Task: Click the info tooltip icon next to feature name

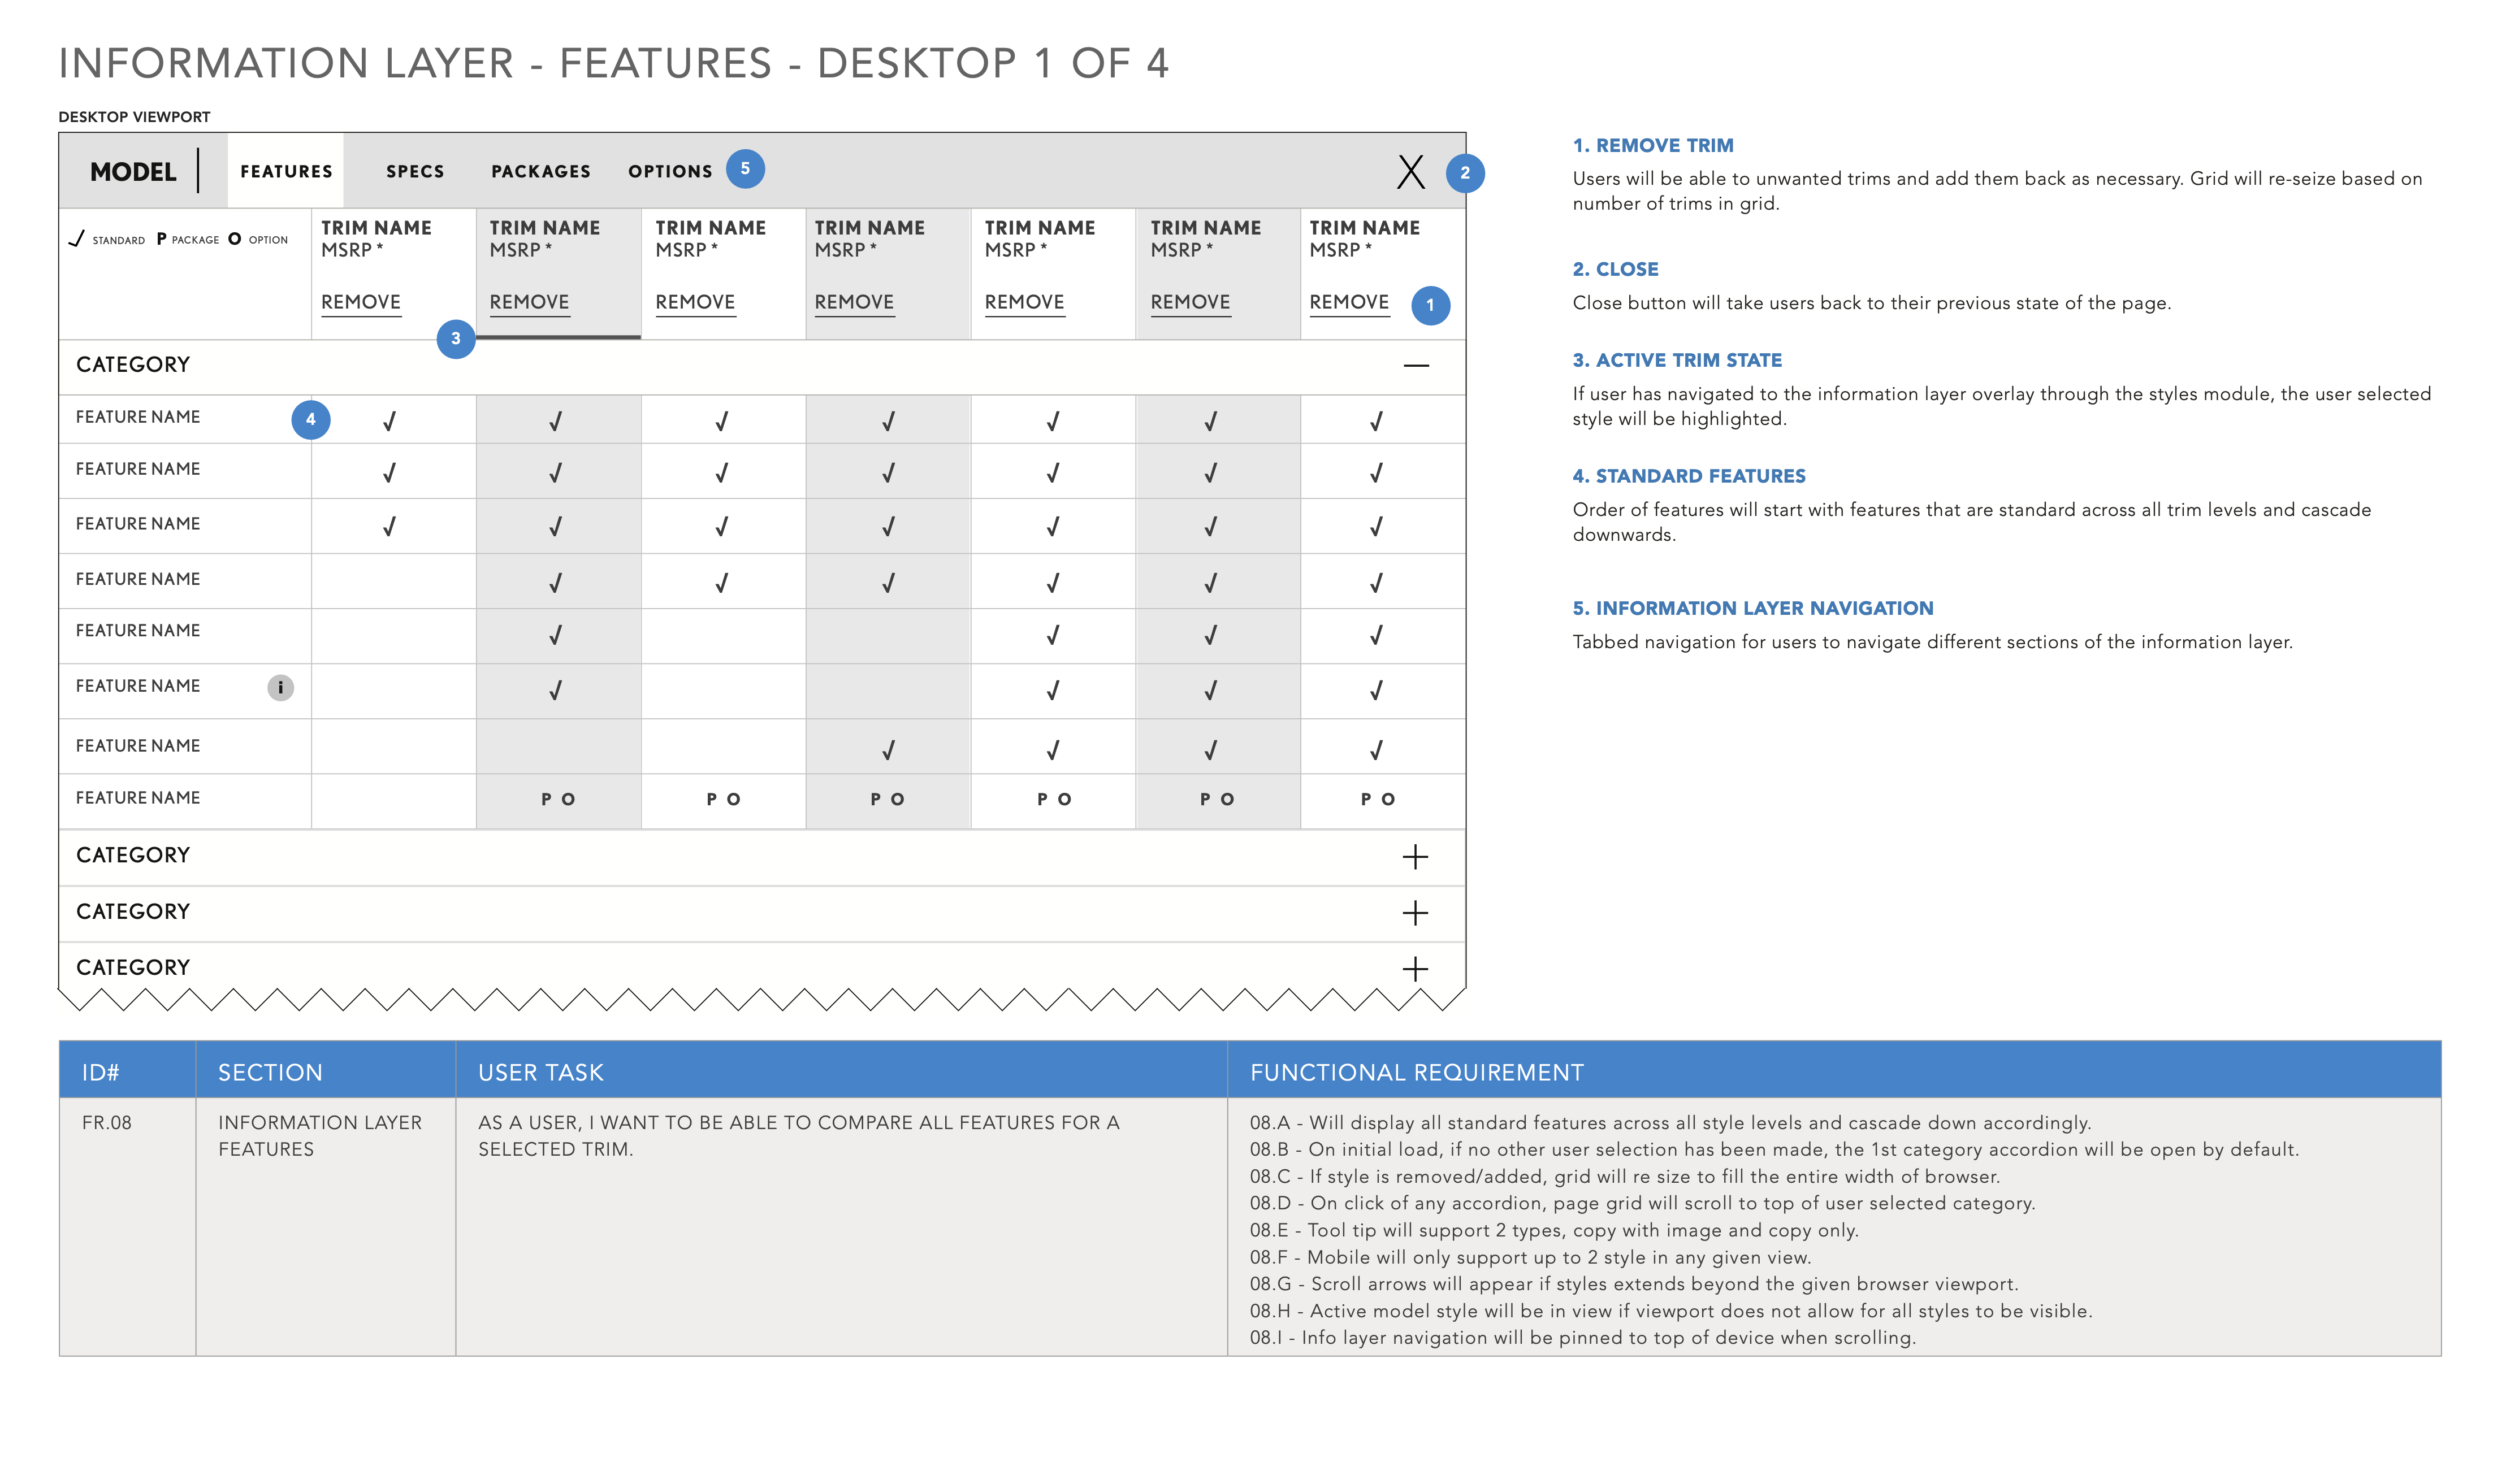Action: tap(280, 687)
